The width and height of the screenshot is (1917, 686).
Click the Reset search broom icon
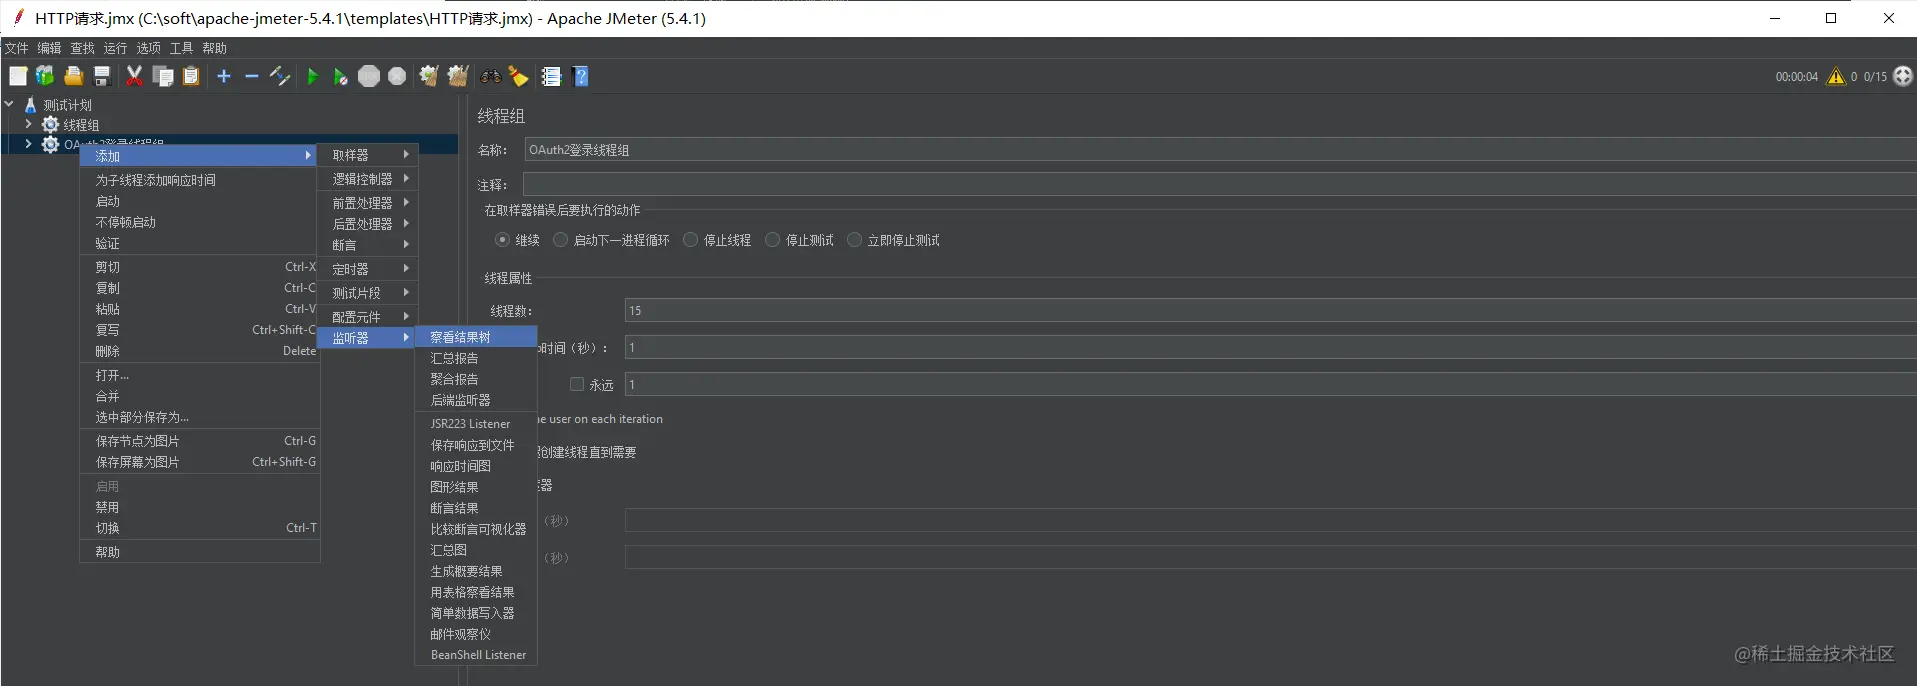tap(518, 76)
